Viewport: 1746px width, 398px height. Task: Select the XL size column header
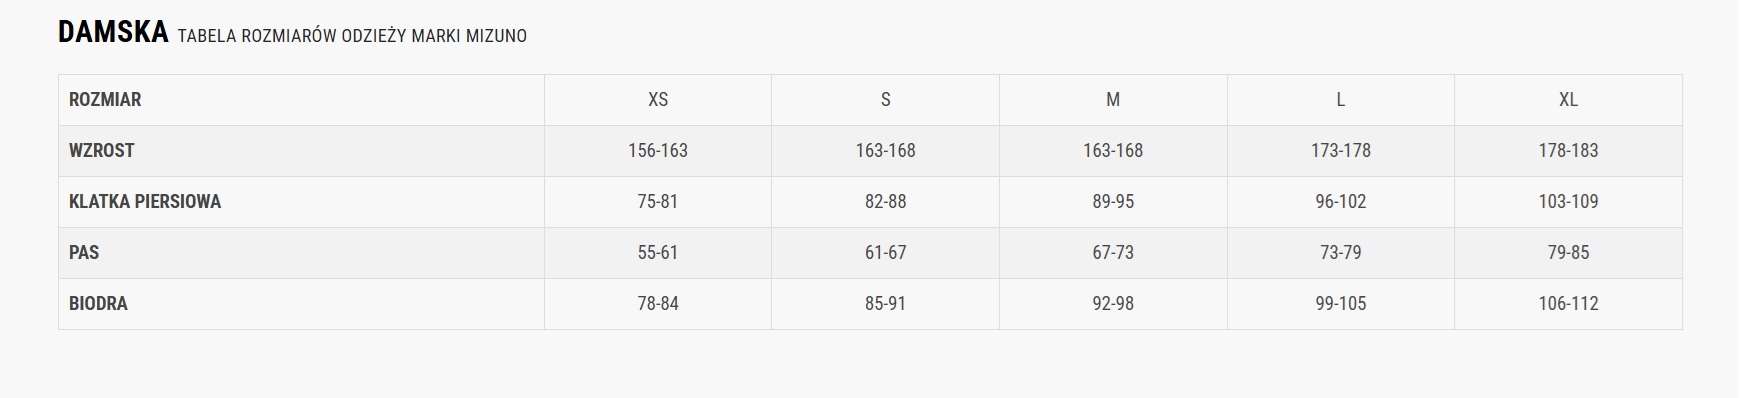tap(1568, 100)
